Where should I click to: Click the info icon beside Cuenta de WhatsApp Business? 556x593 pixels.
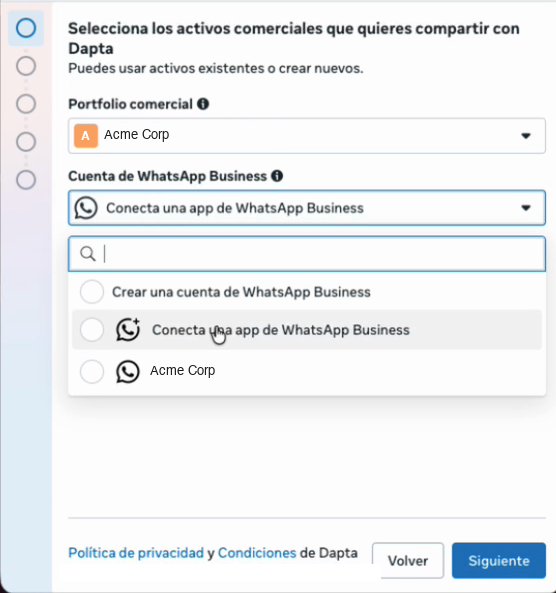click(x=277, y=176)
